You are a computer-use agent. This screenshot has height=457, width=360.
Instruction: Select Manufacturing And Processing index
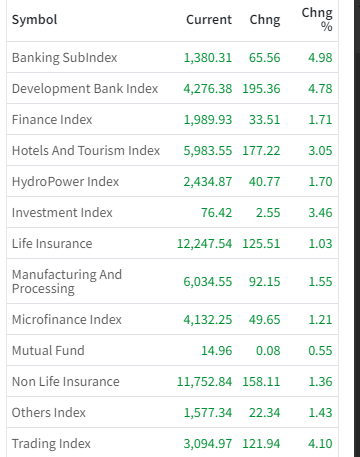[x=67, y=281]
